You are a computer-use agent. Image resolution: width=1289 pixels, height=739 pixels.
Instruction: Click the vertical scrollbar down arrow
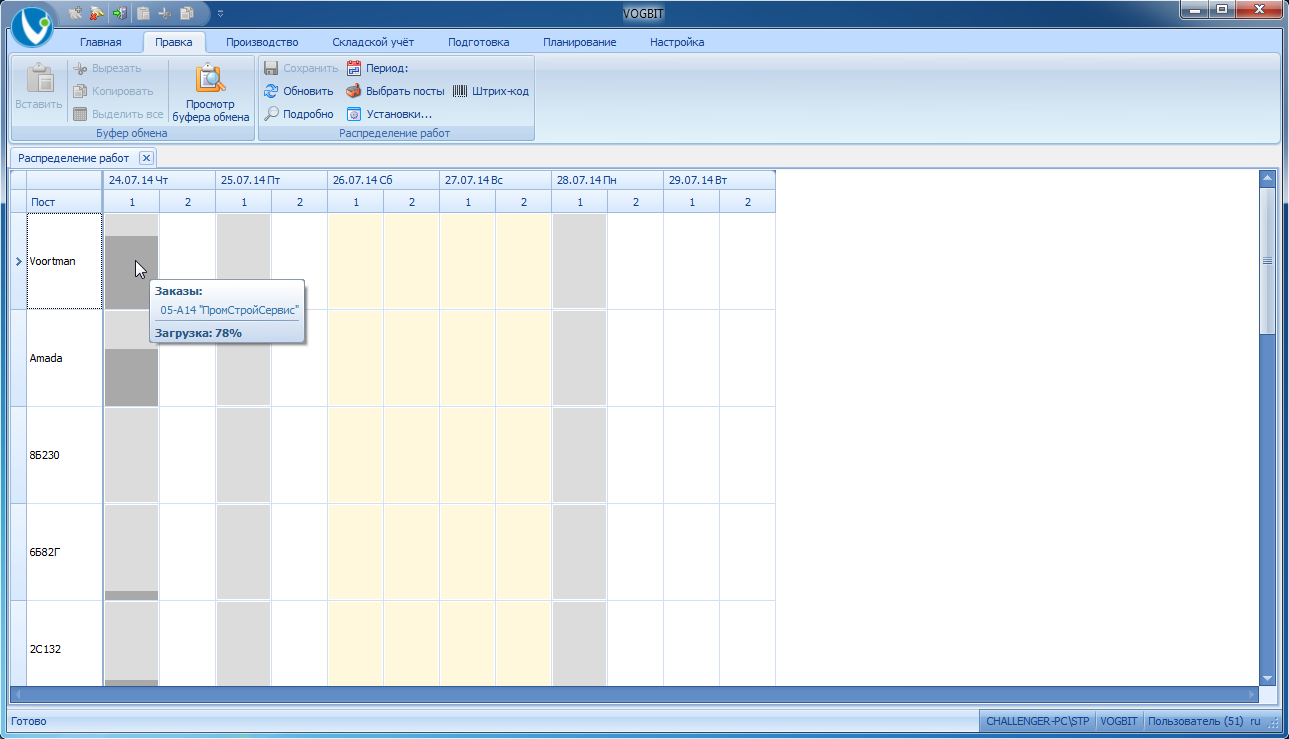[1268, 677]
